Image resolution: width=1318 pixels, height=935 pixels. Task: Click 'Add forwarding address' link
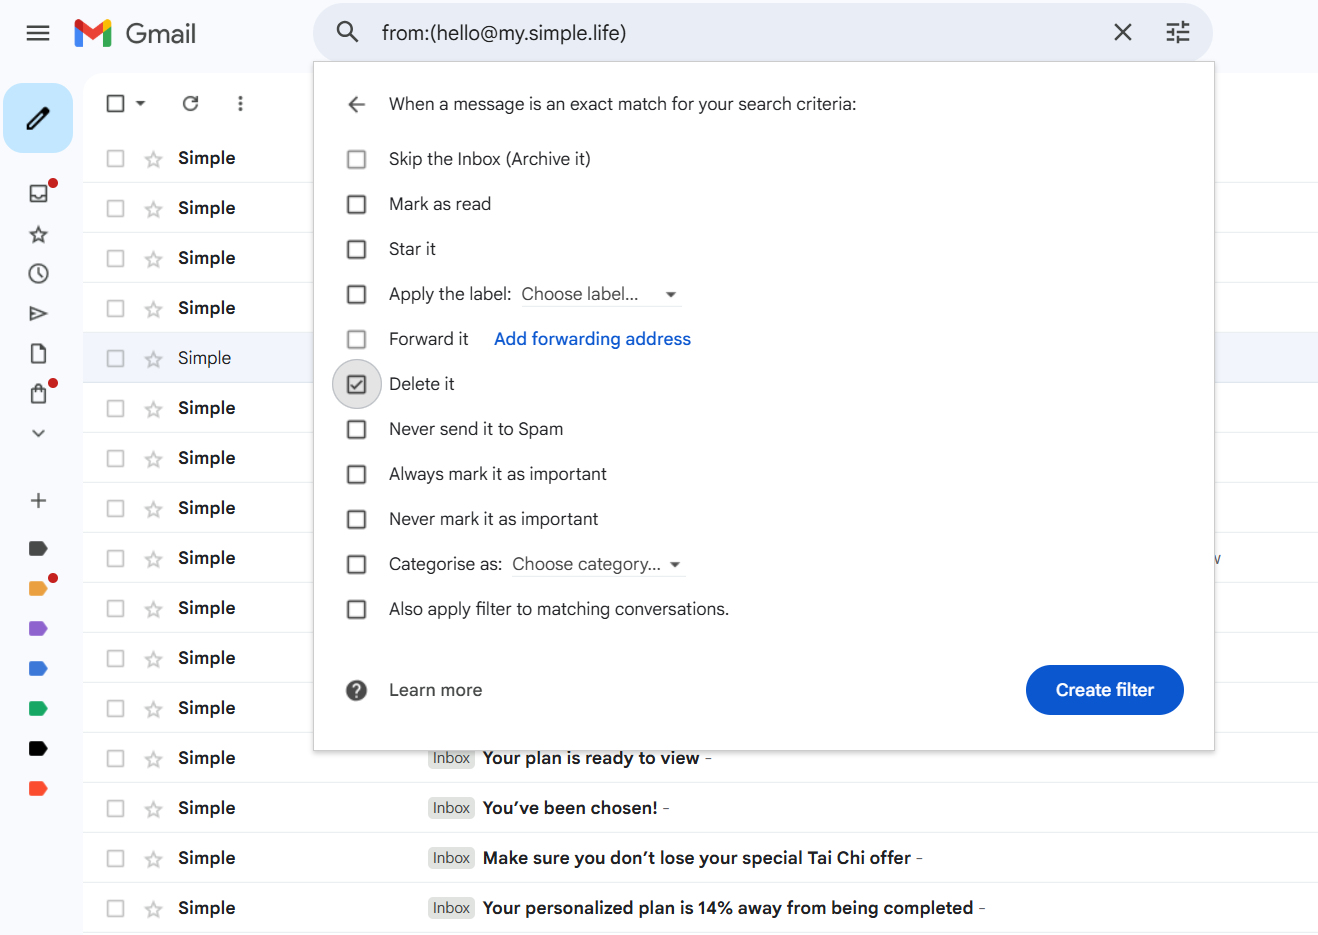592,339
